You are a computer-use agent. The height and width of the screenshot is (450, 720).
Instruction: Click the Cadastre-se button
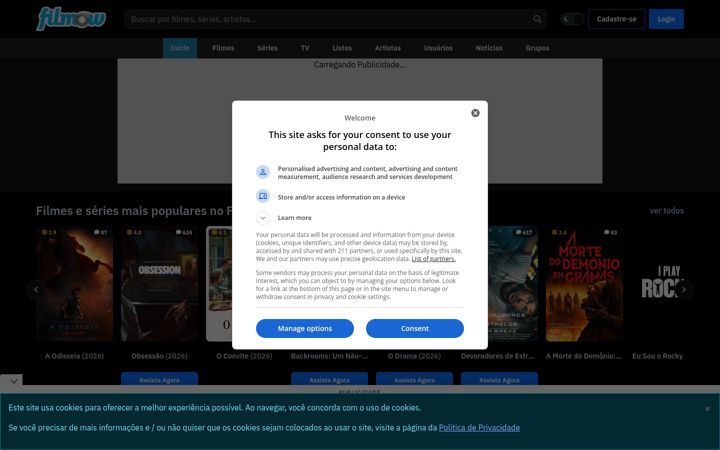click(616, 19)
